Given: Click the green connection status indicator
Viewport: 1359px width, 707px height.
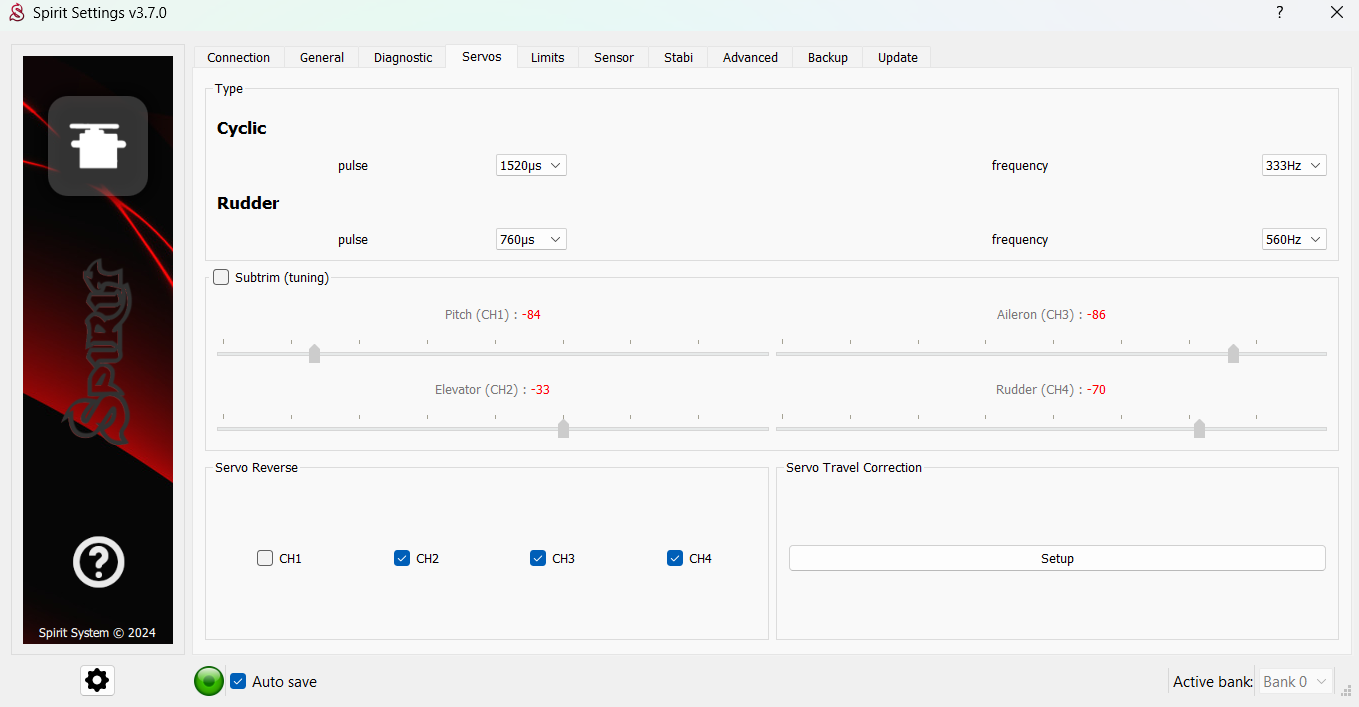Looking at the screenshot, I should click(x=209, y=681).
